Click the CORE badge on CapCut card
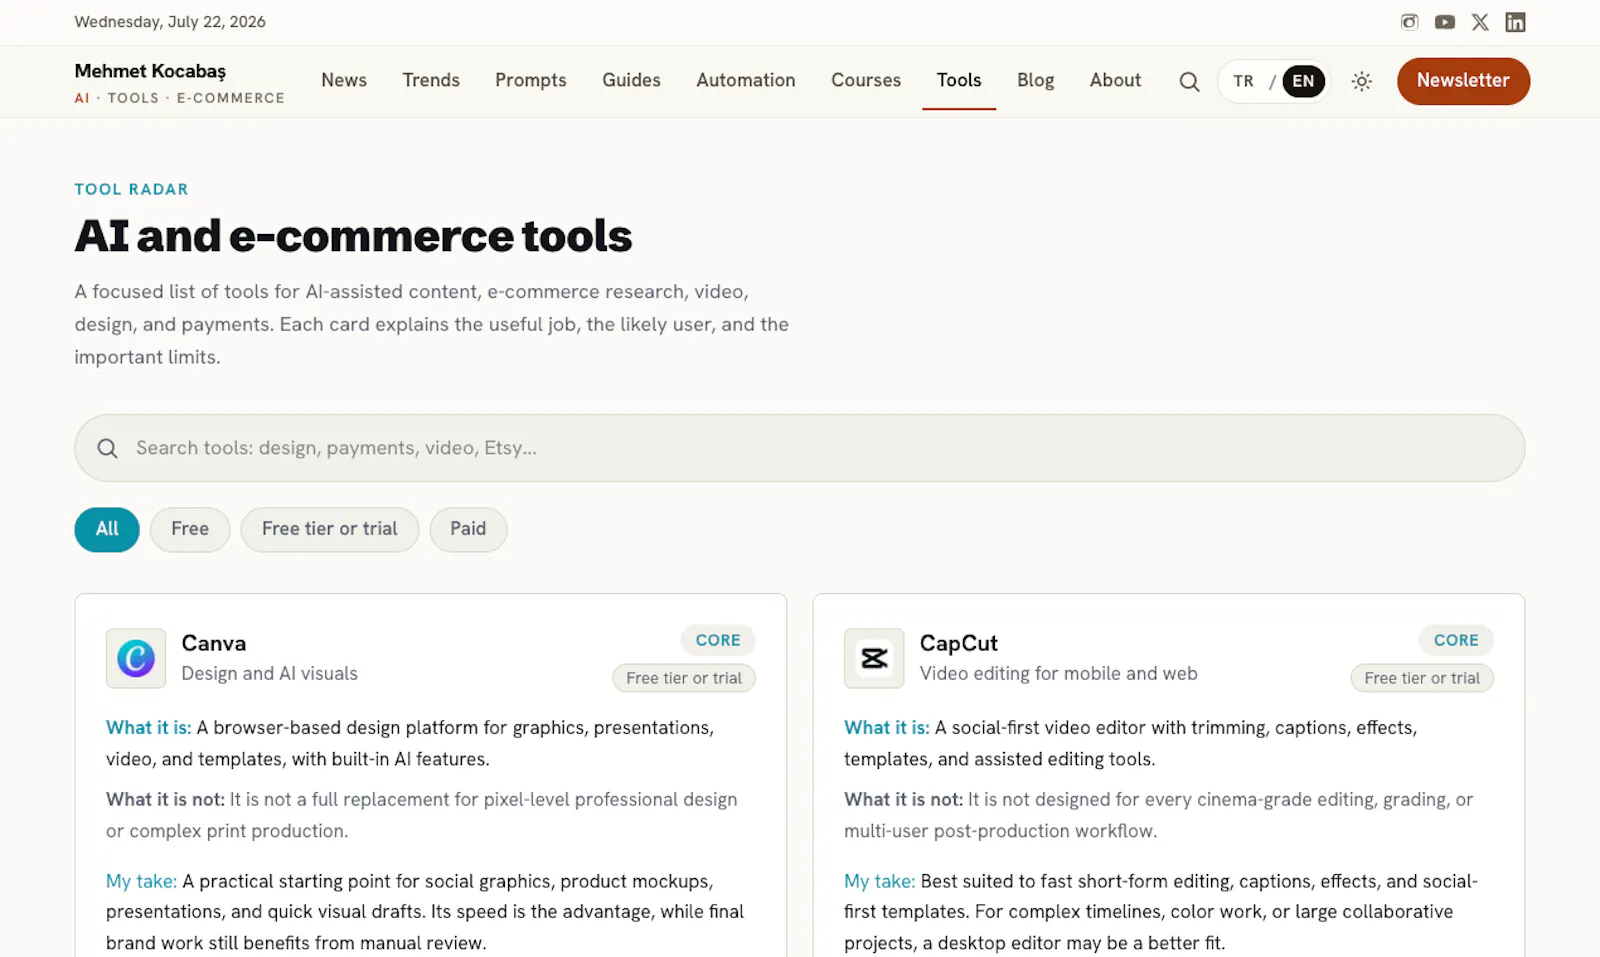 [x=1456, y=640]
